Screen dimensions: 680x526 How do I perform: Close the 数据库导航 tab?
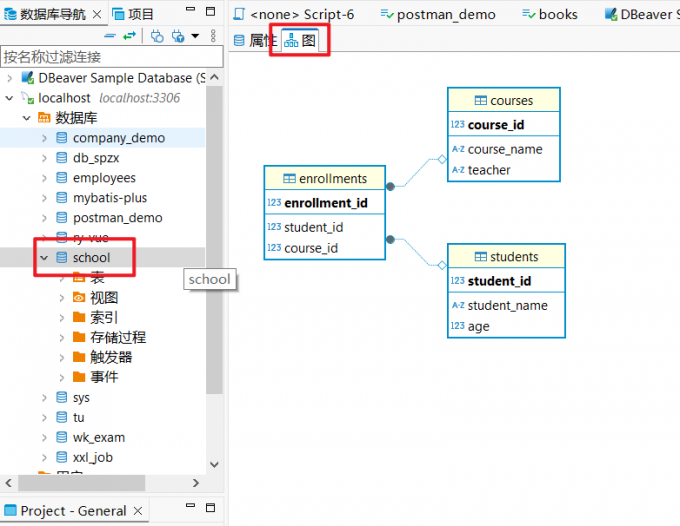point(97,14)
